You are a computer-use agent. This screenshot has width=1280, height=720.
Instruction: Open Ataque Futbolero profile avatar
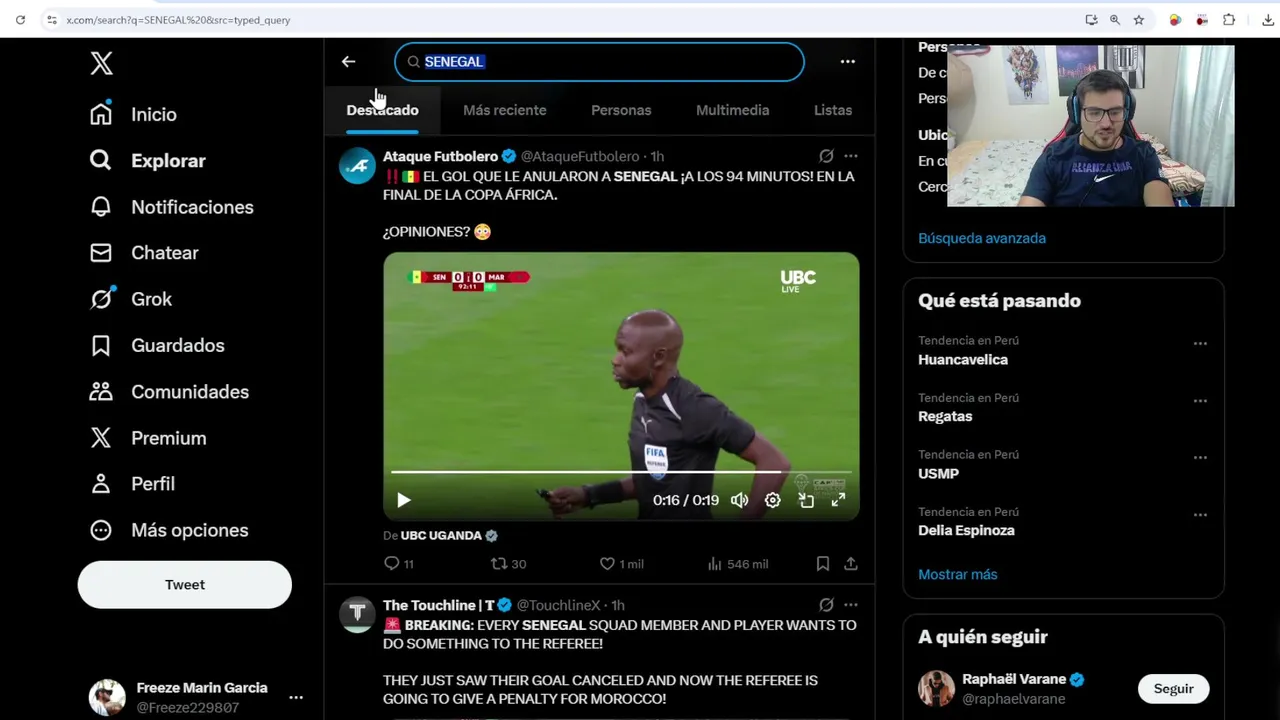click(x=357, y=166)
